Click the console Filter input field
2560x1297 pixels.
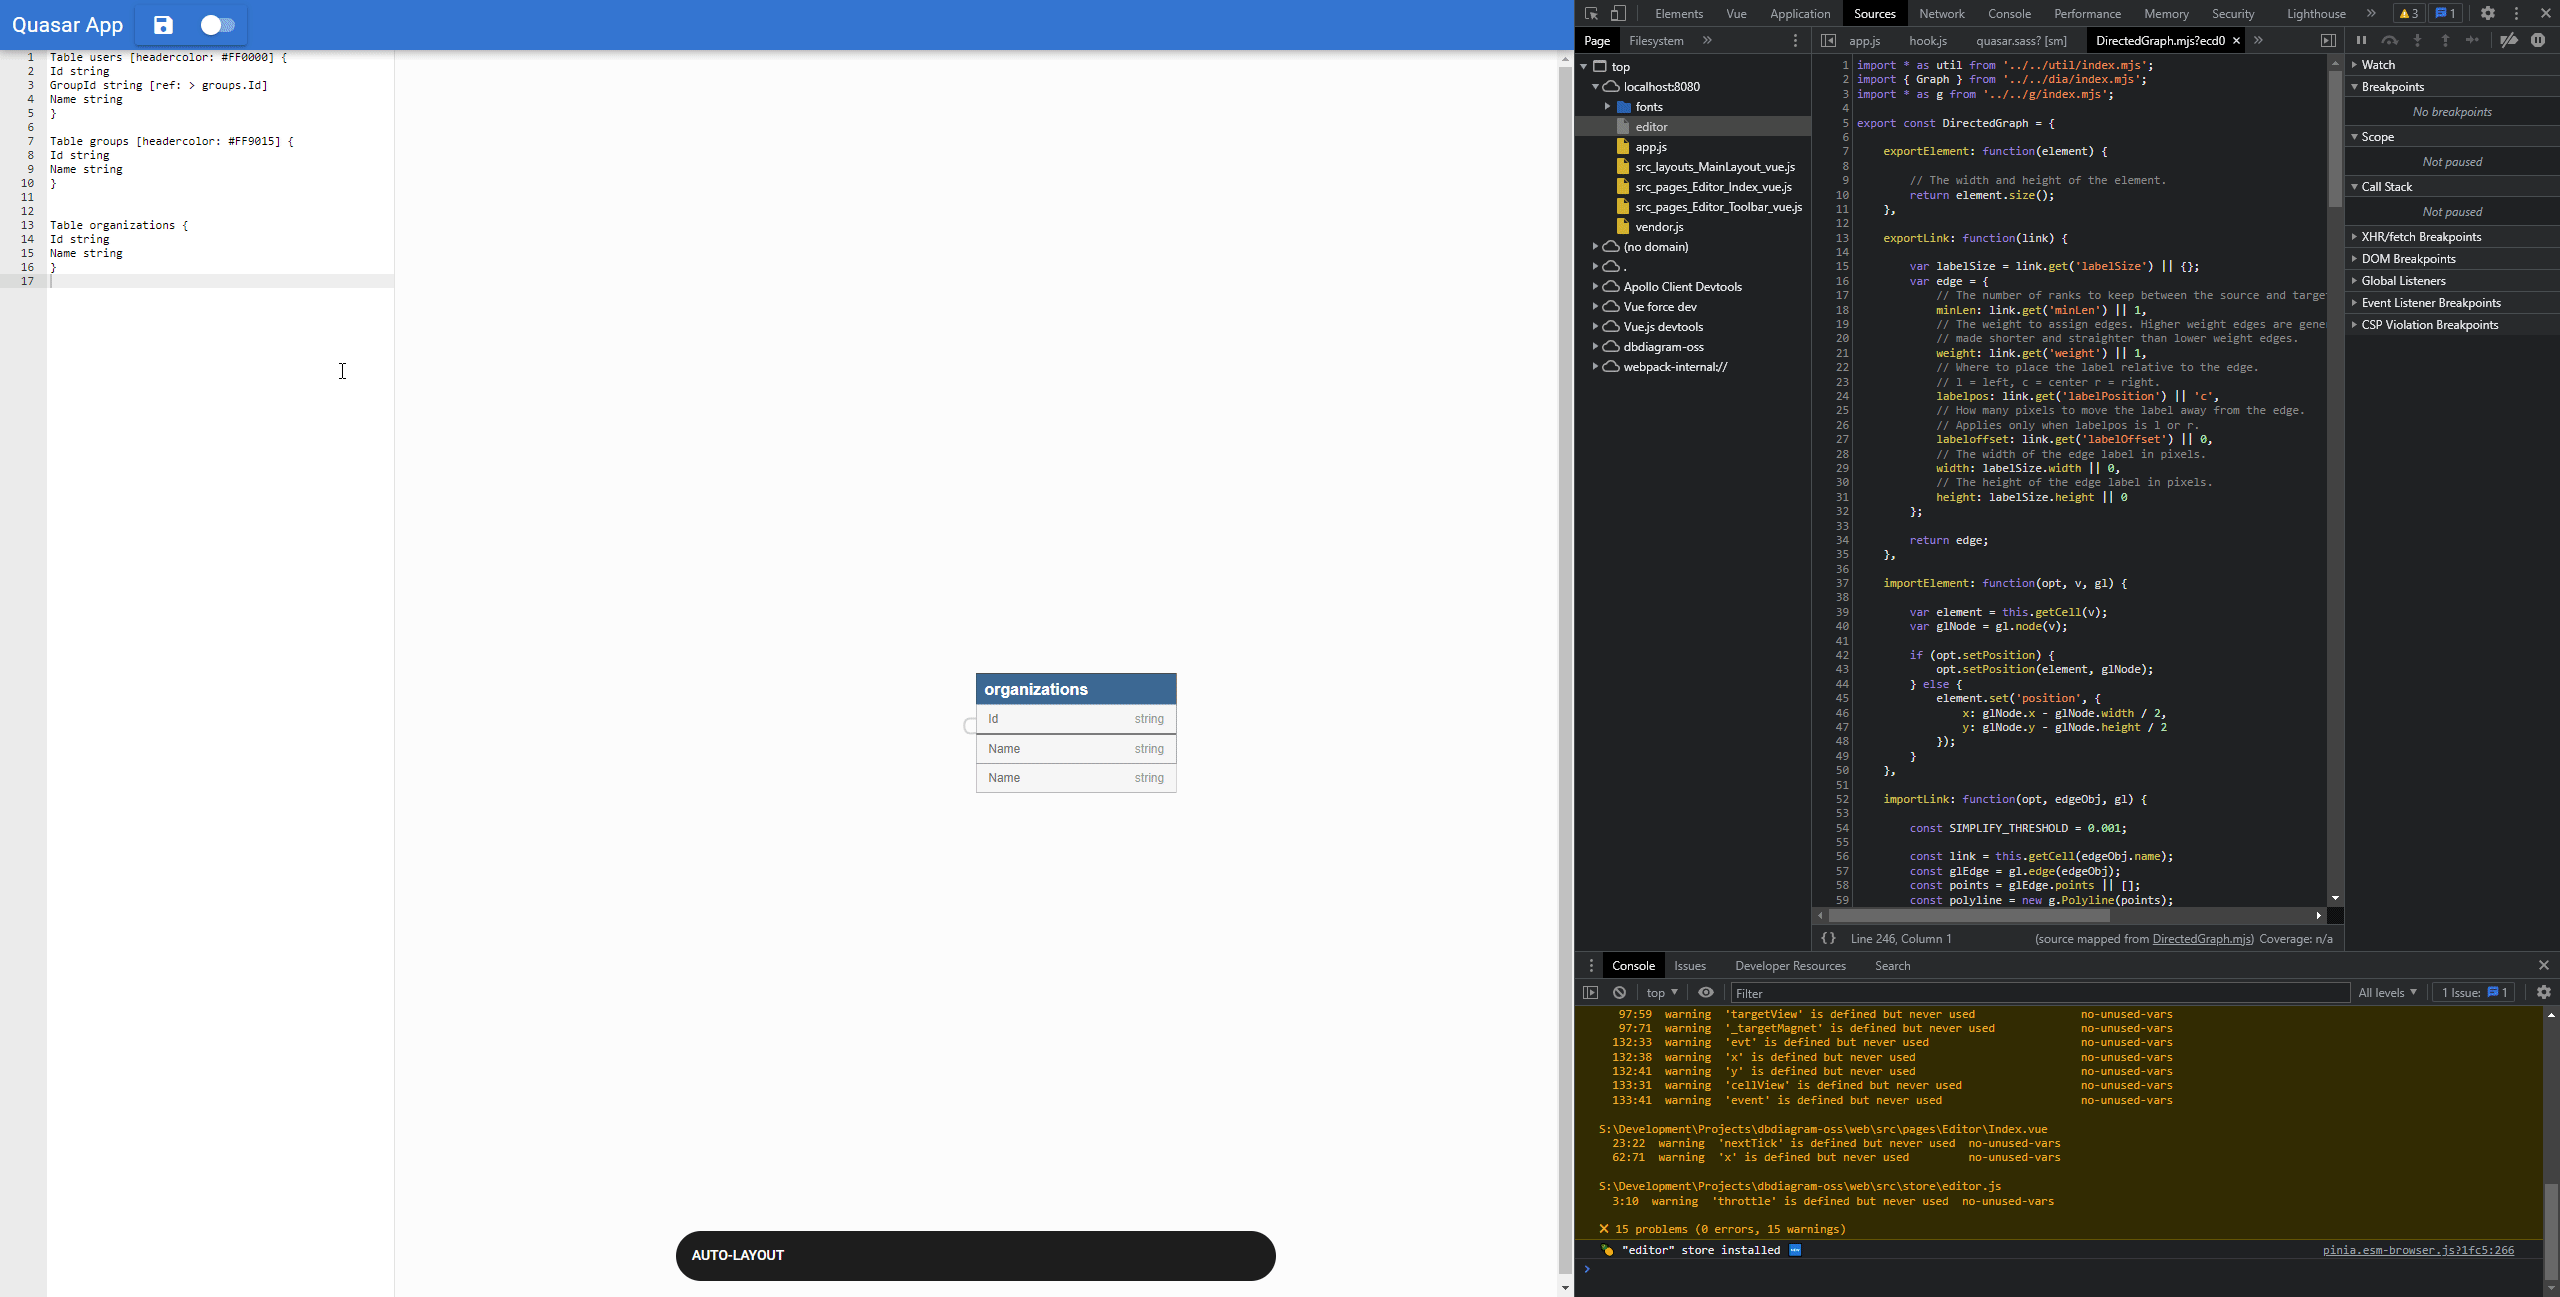[x=2040, y=993]
